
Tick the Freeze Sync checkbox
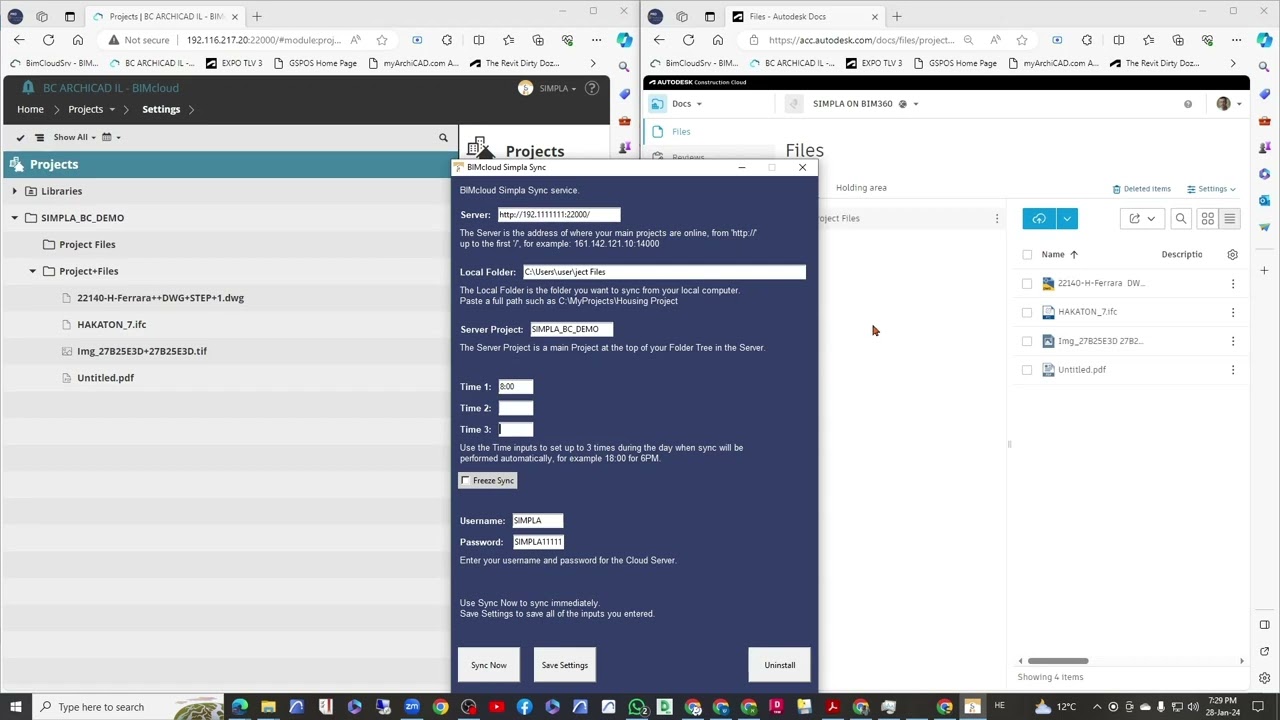(465, 481)
